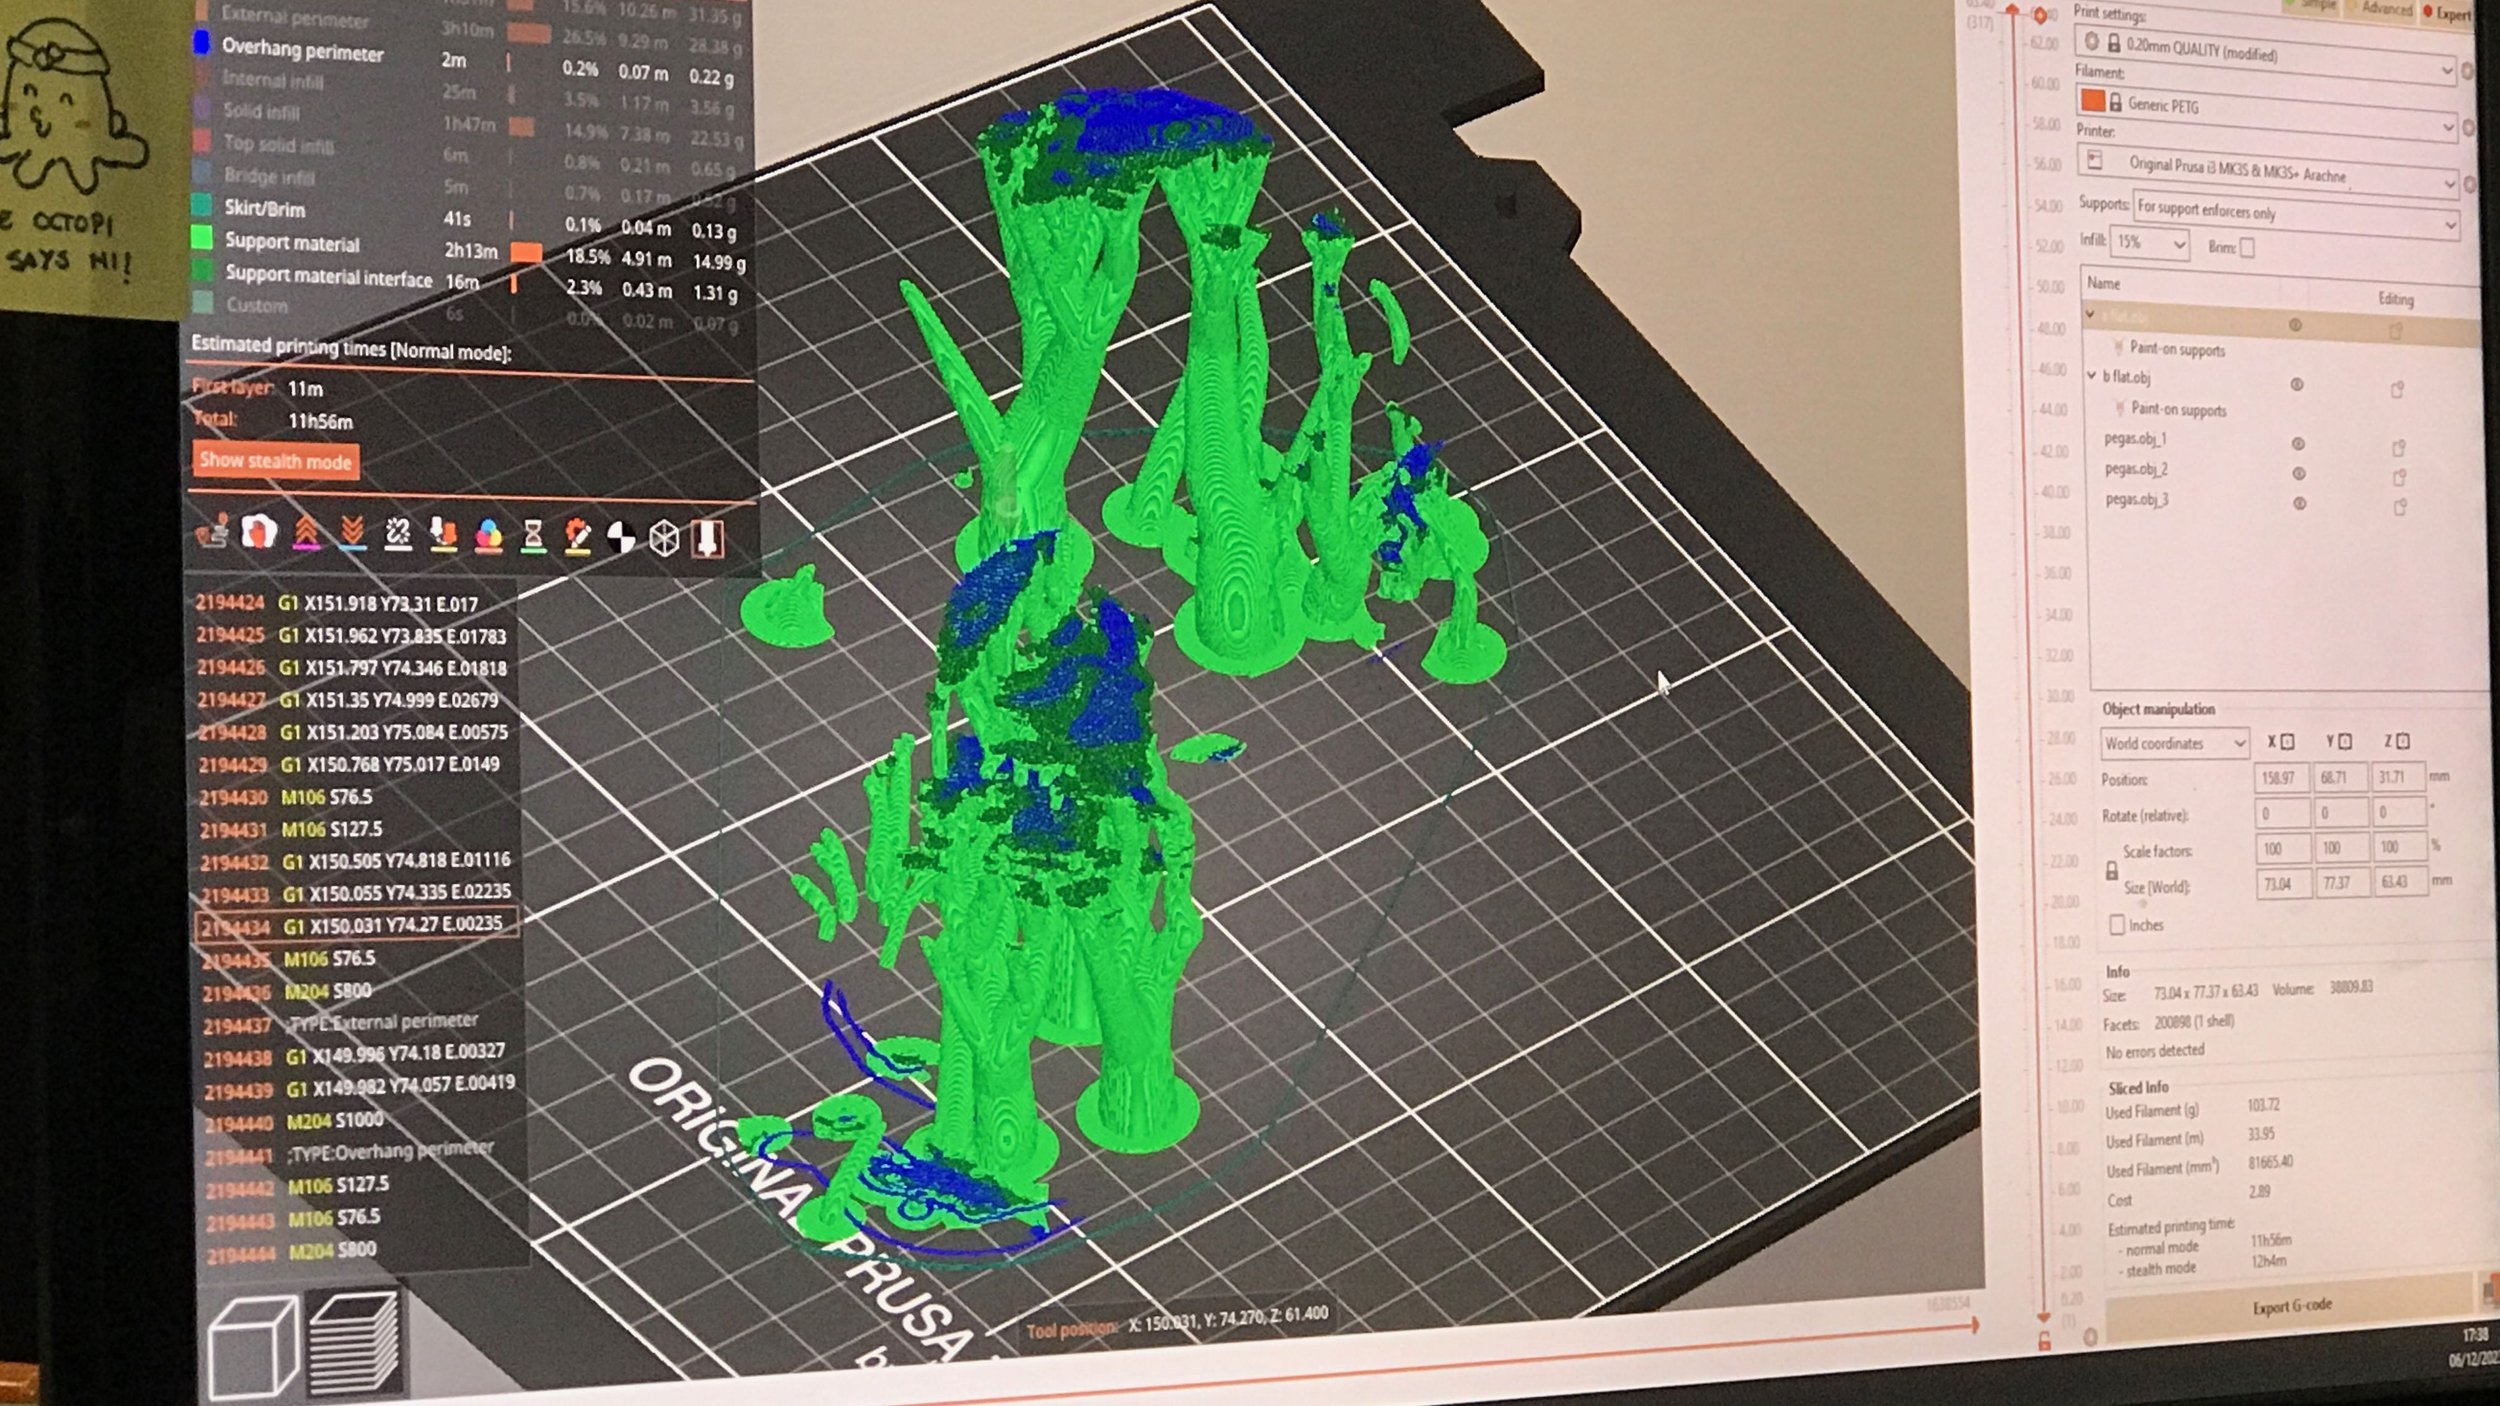Click the editing icon for b flat.obj
Image resolution: width=2500 pixels, height=1406 pixels.
click(2397, 390)
